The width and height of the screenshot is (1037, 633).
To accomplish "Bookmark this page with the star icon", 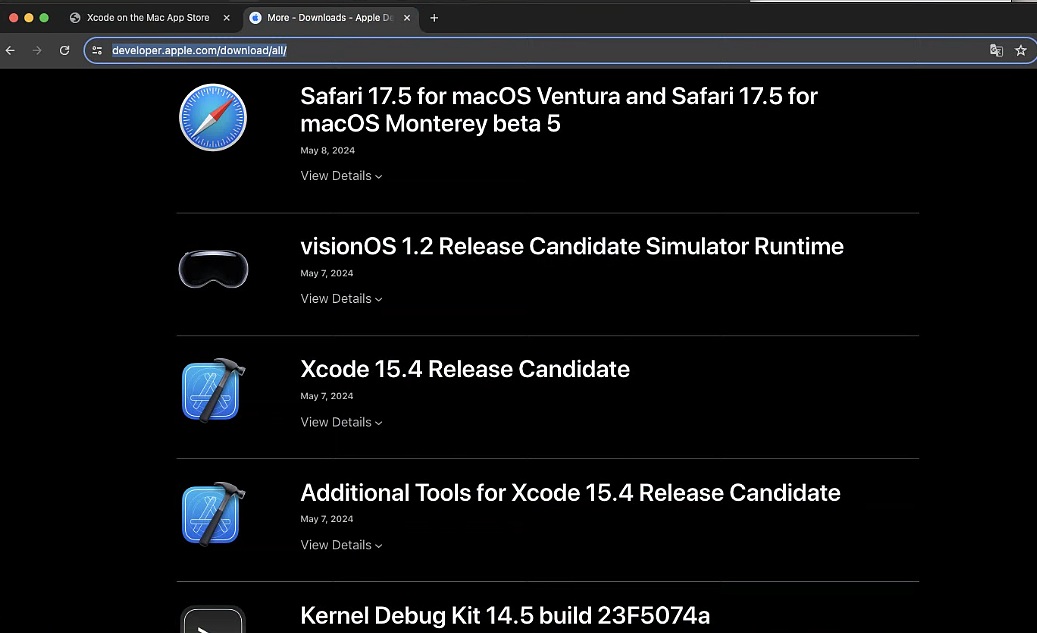I will [x=1020, y=50].
